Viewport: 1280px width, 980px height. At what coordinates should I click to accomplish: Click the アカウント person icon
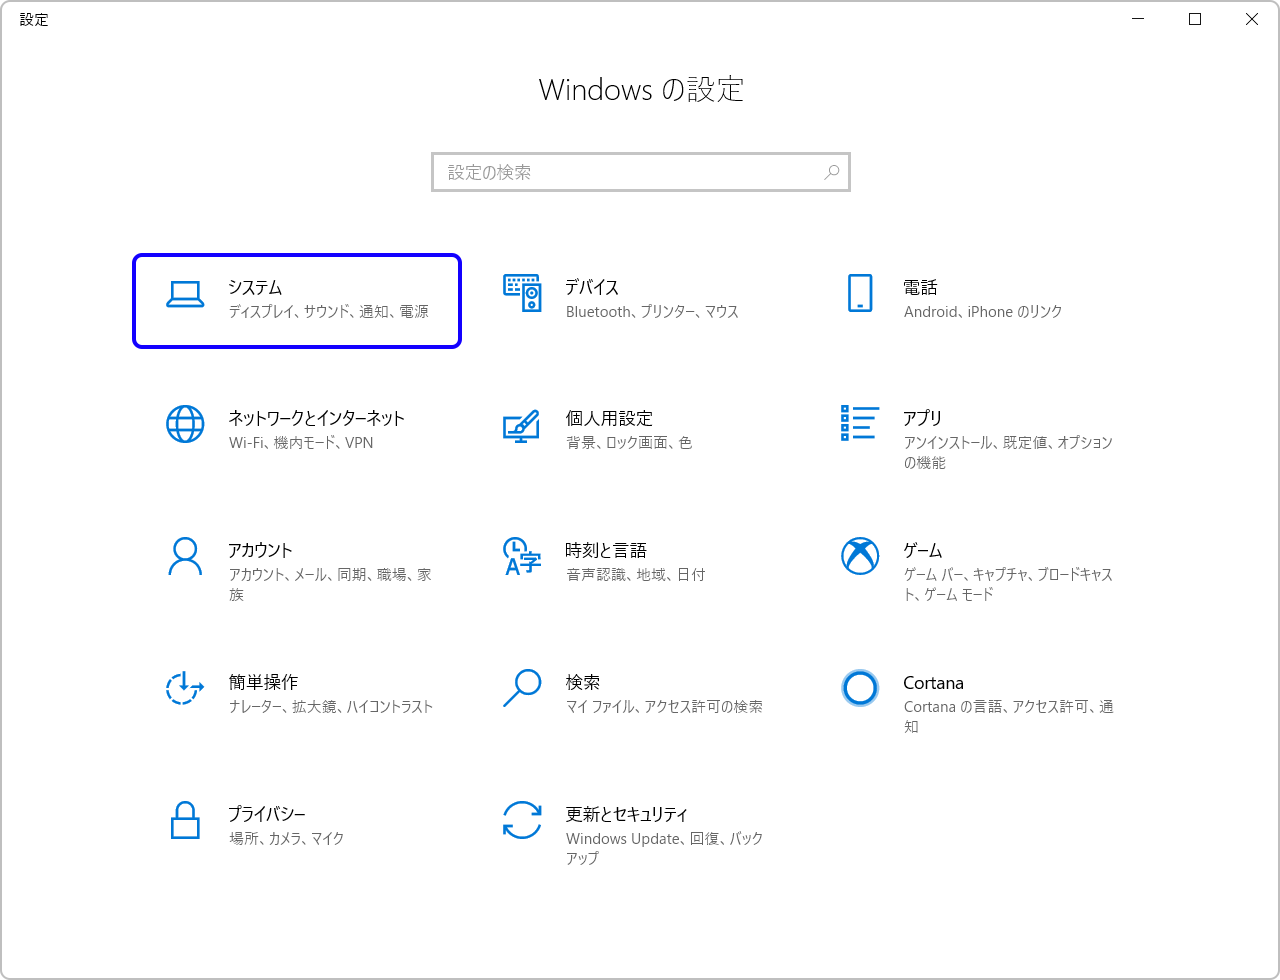pyautogui.click(x=185, y=556)
